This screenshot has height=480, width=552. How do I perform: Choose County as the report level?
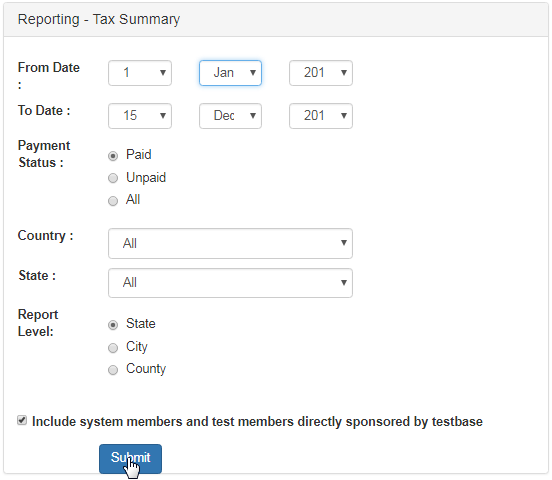click(113, 370)
